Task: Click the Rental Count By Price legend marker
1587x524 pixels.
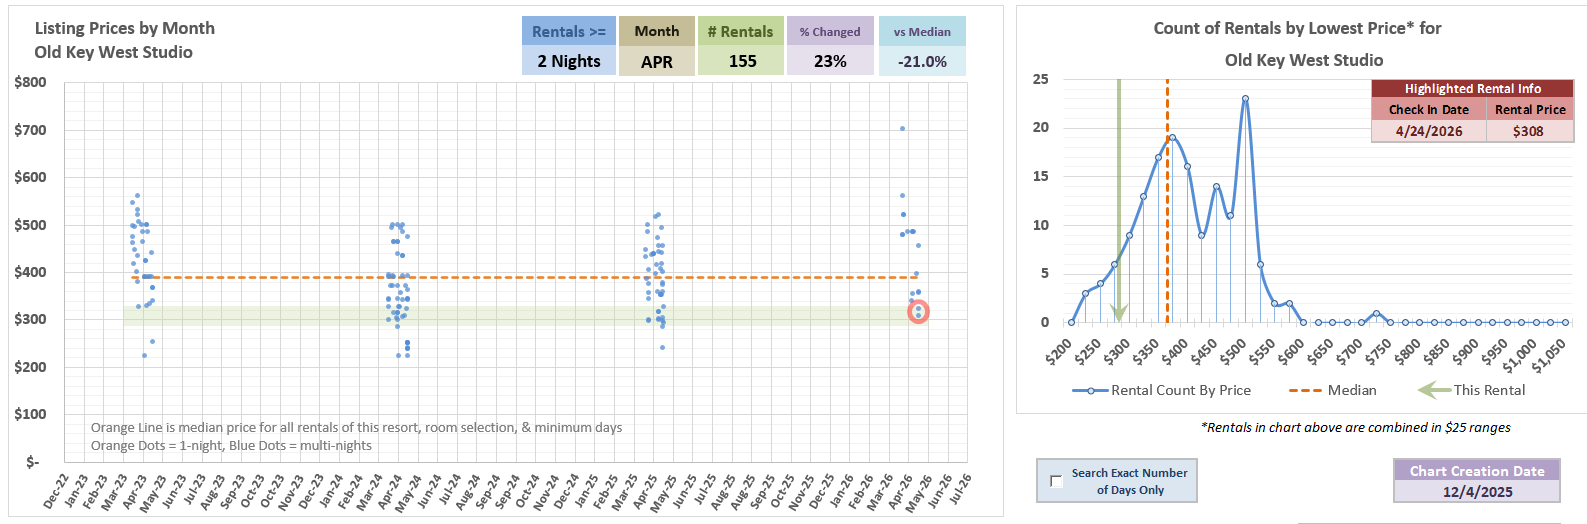Action: [1089, 390]
